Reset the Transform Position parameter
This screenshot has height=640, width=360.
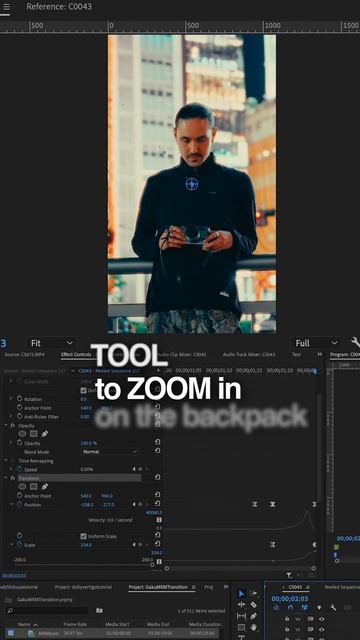[158, 504]
